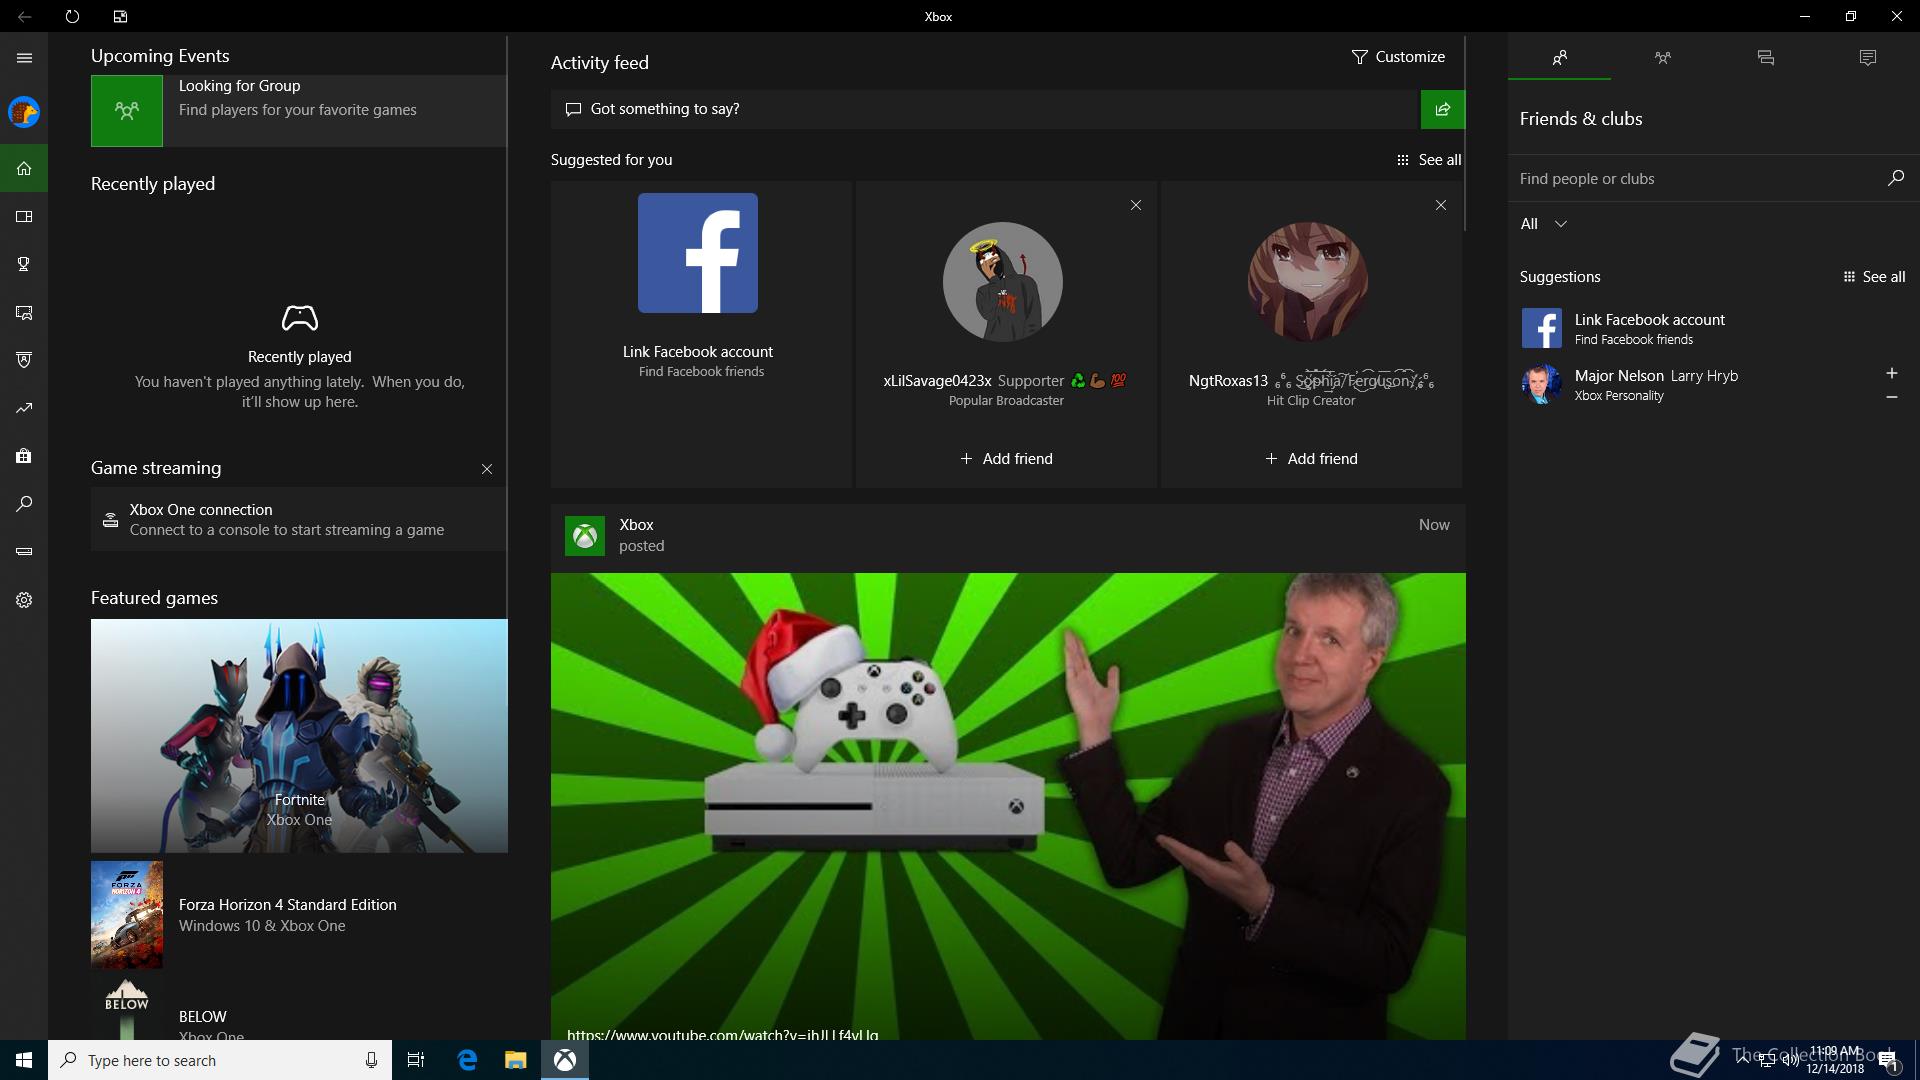The width and height of the screenshot is (1920, 1080).
Task: Open Connection console icon in sidebar
Action: point(24,552)
